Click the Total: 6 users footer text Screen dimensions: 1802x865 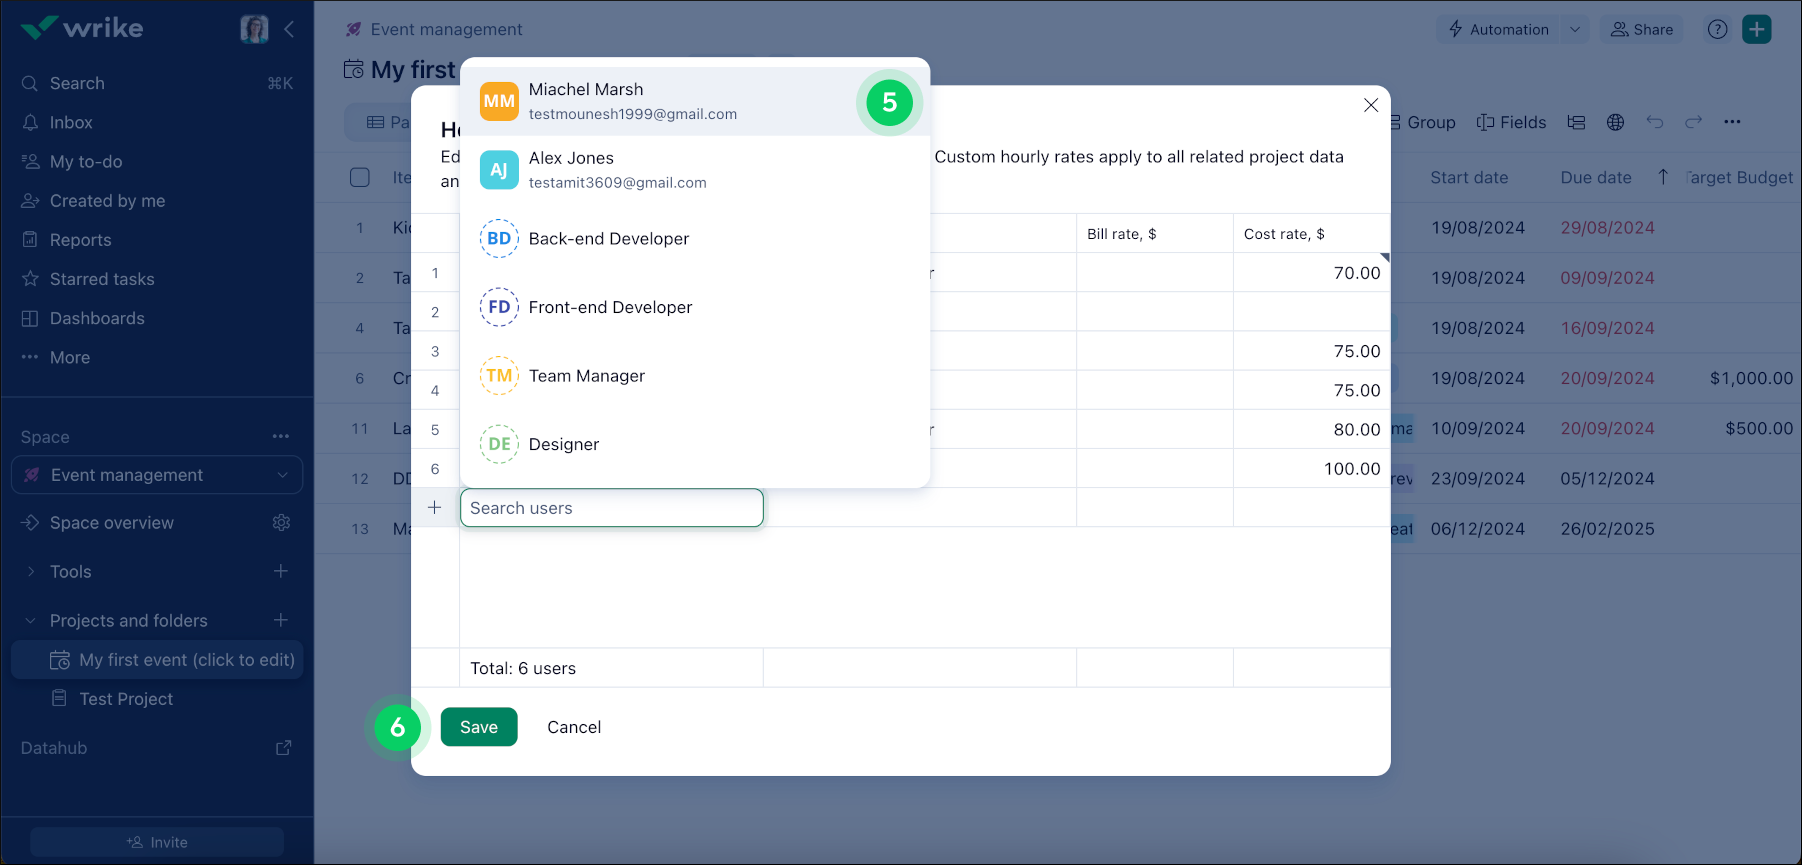523,668
